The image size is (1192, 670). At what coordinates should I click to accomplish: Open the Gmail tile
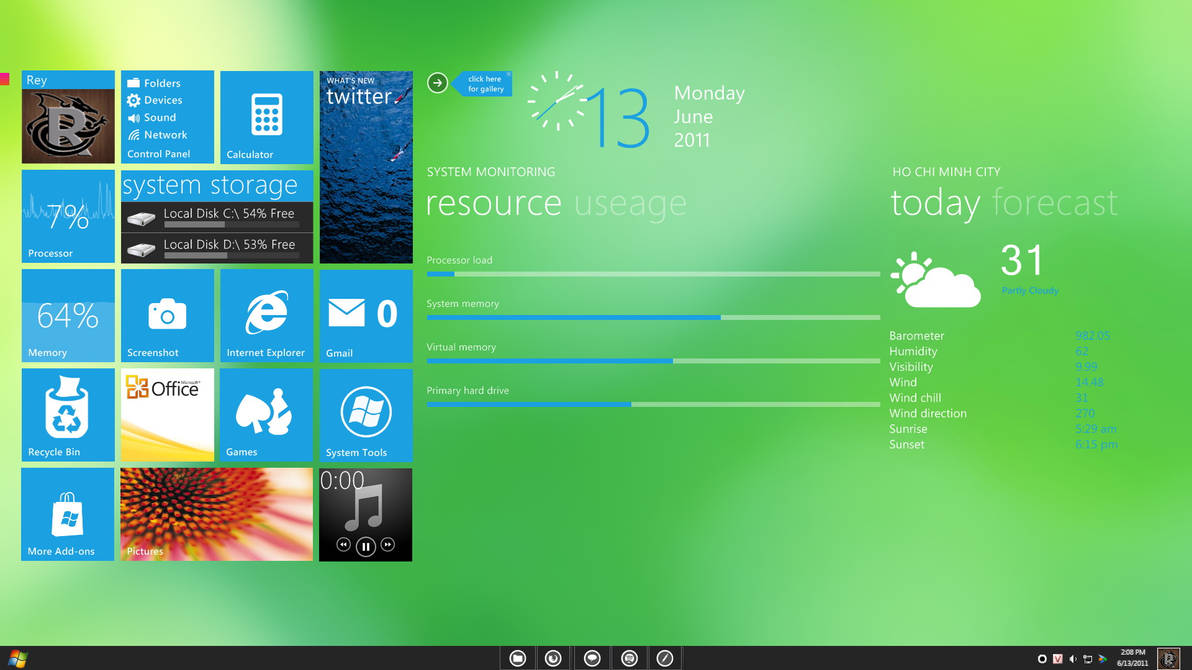click(366, 316)
